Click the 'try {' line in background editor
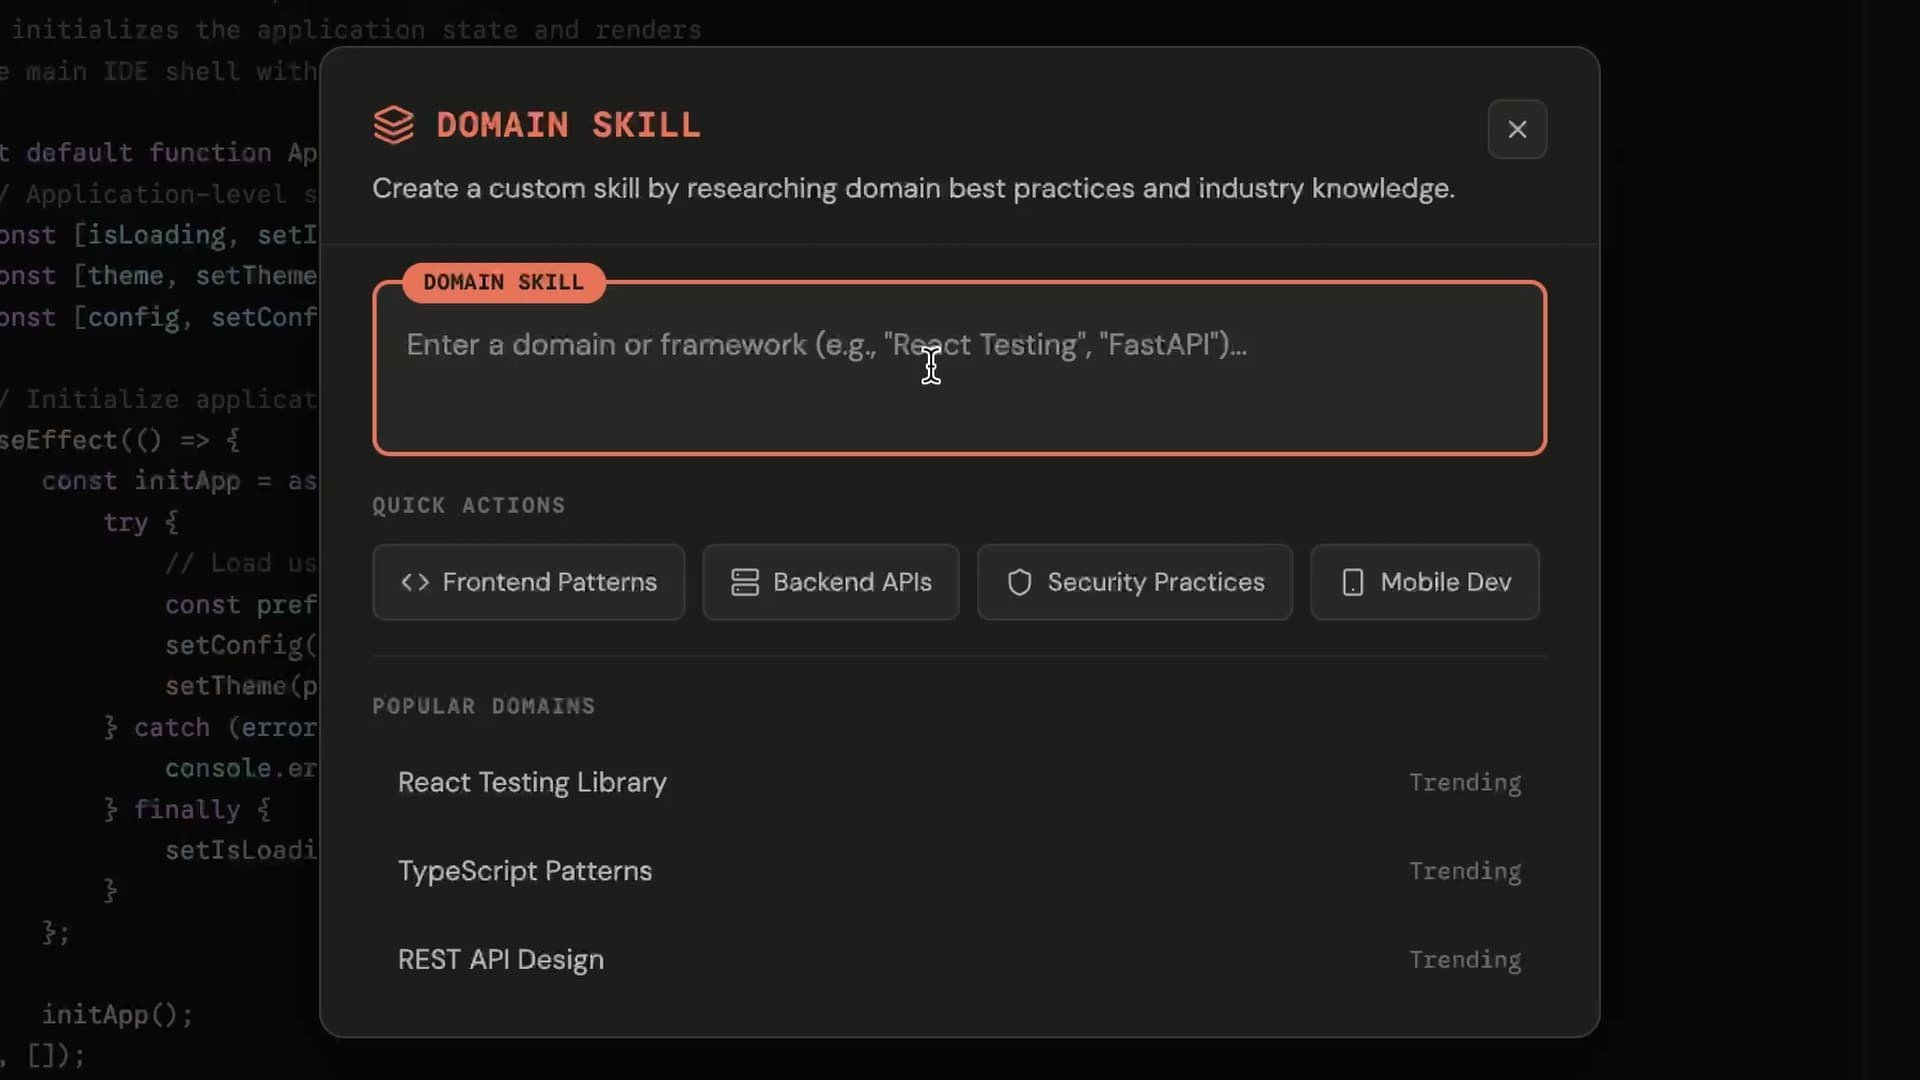The image size is (1920, 1080). pyautogui.click(x=141, y=522)
